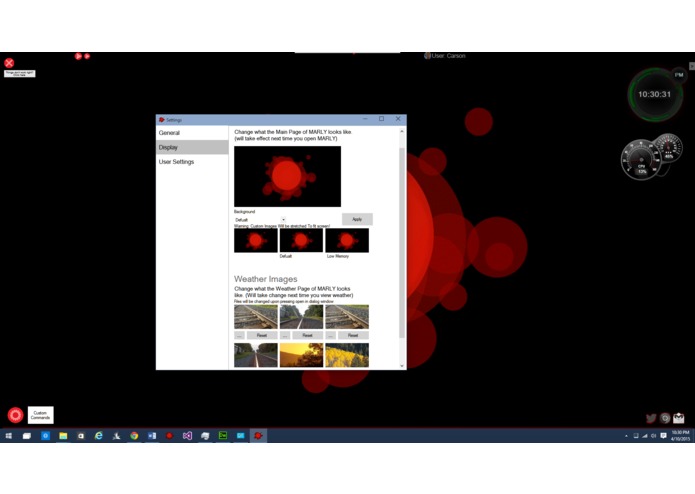This screenshot has width=695, height=494.
Task: Click browse (...) button for second weather image
Action: pos(285,335)
